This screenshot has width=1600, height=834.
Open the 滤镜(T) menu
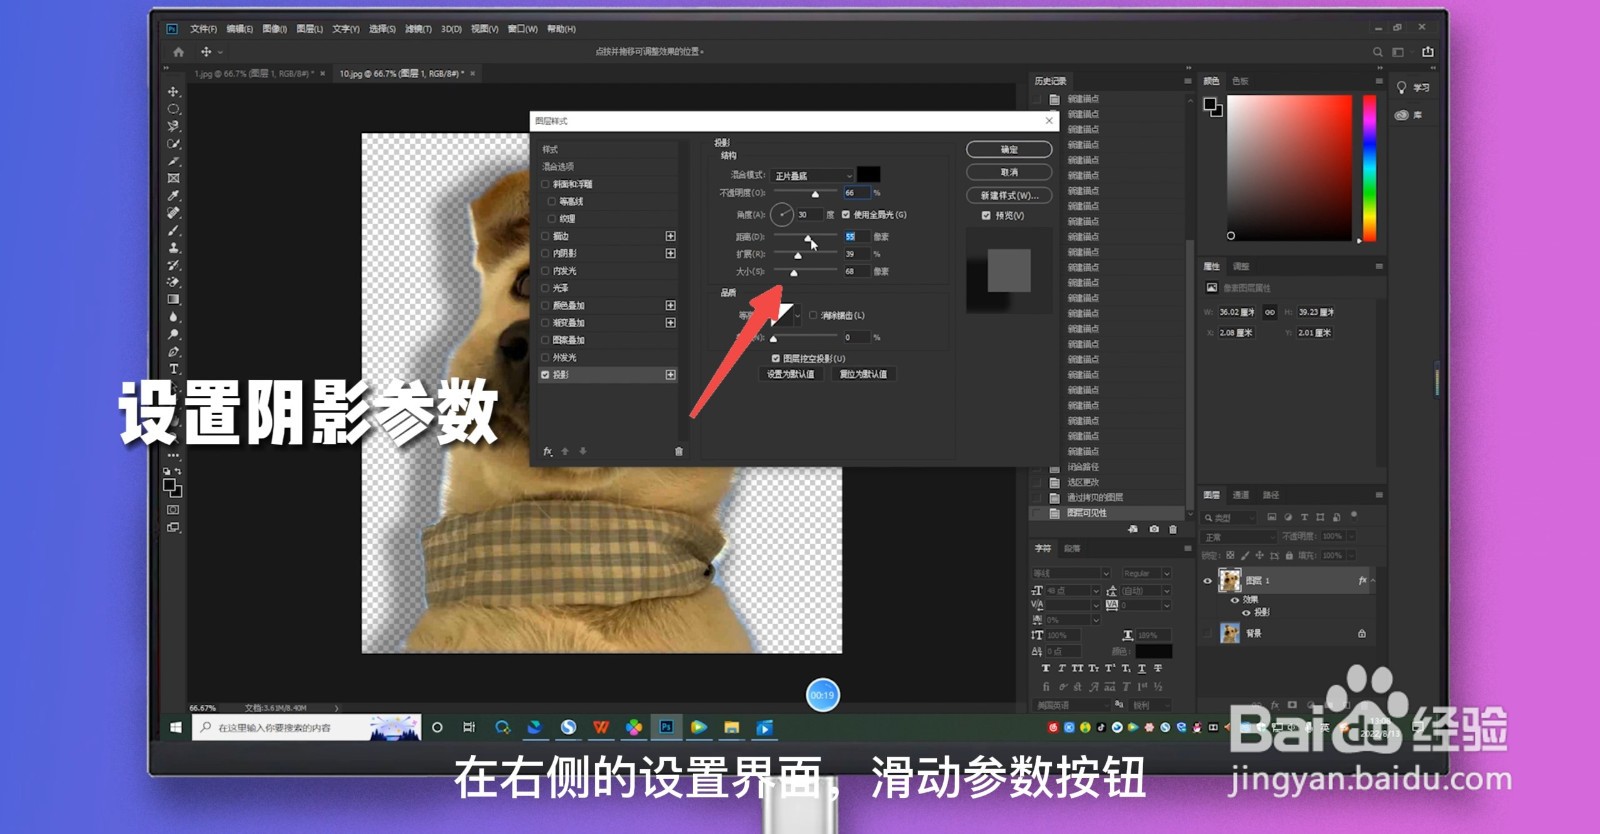click(418, 29)
